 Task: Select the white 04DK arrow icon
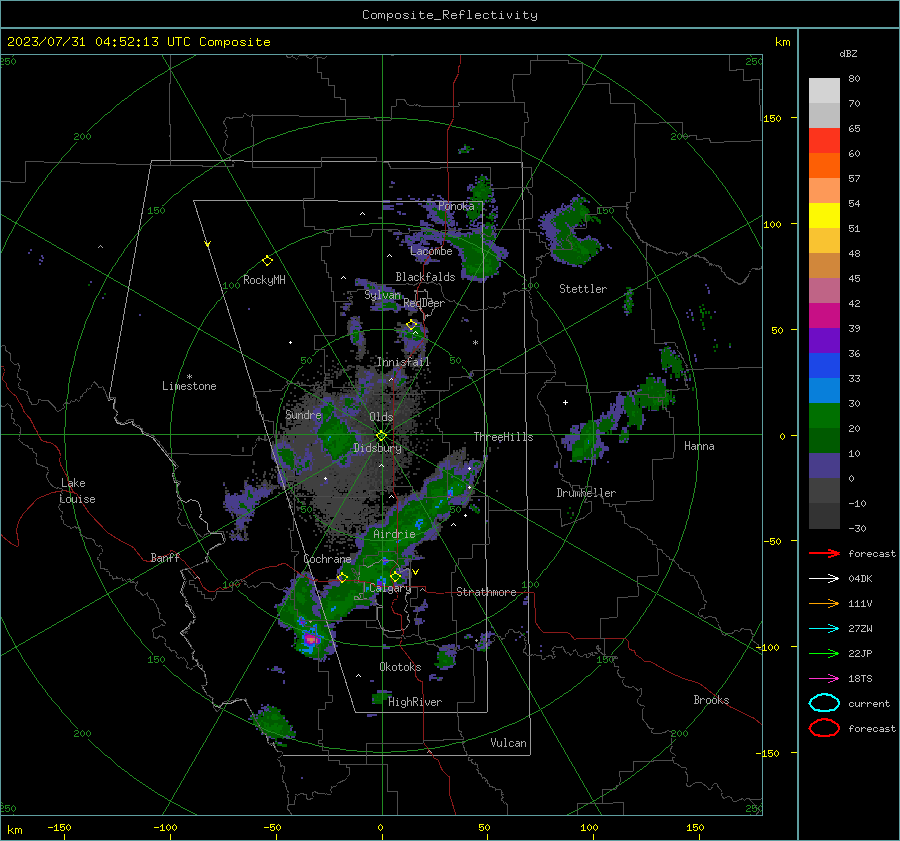[x=824, y=578]
